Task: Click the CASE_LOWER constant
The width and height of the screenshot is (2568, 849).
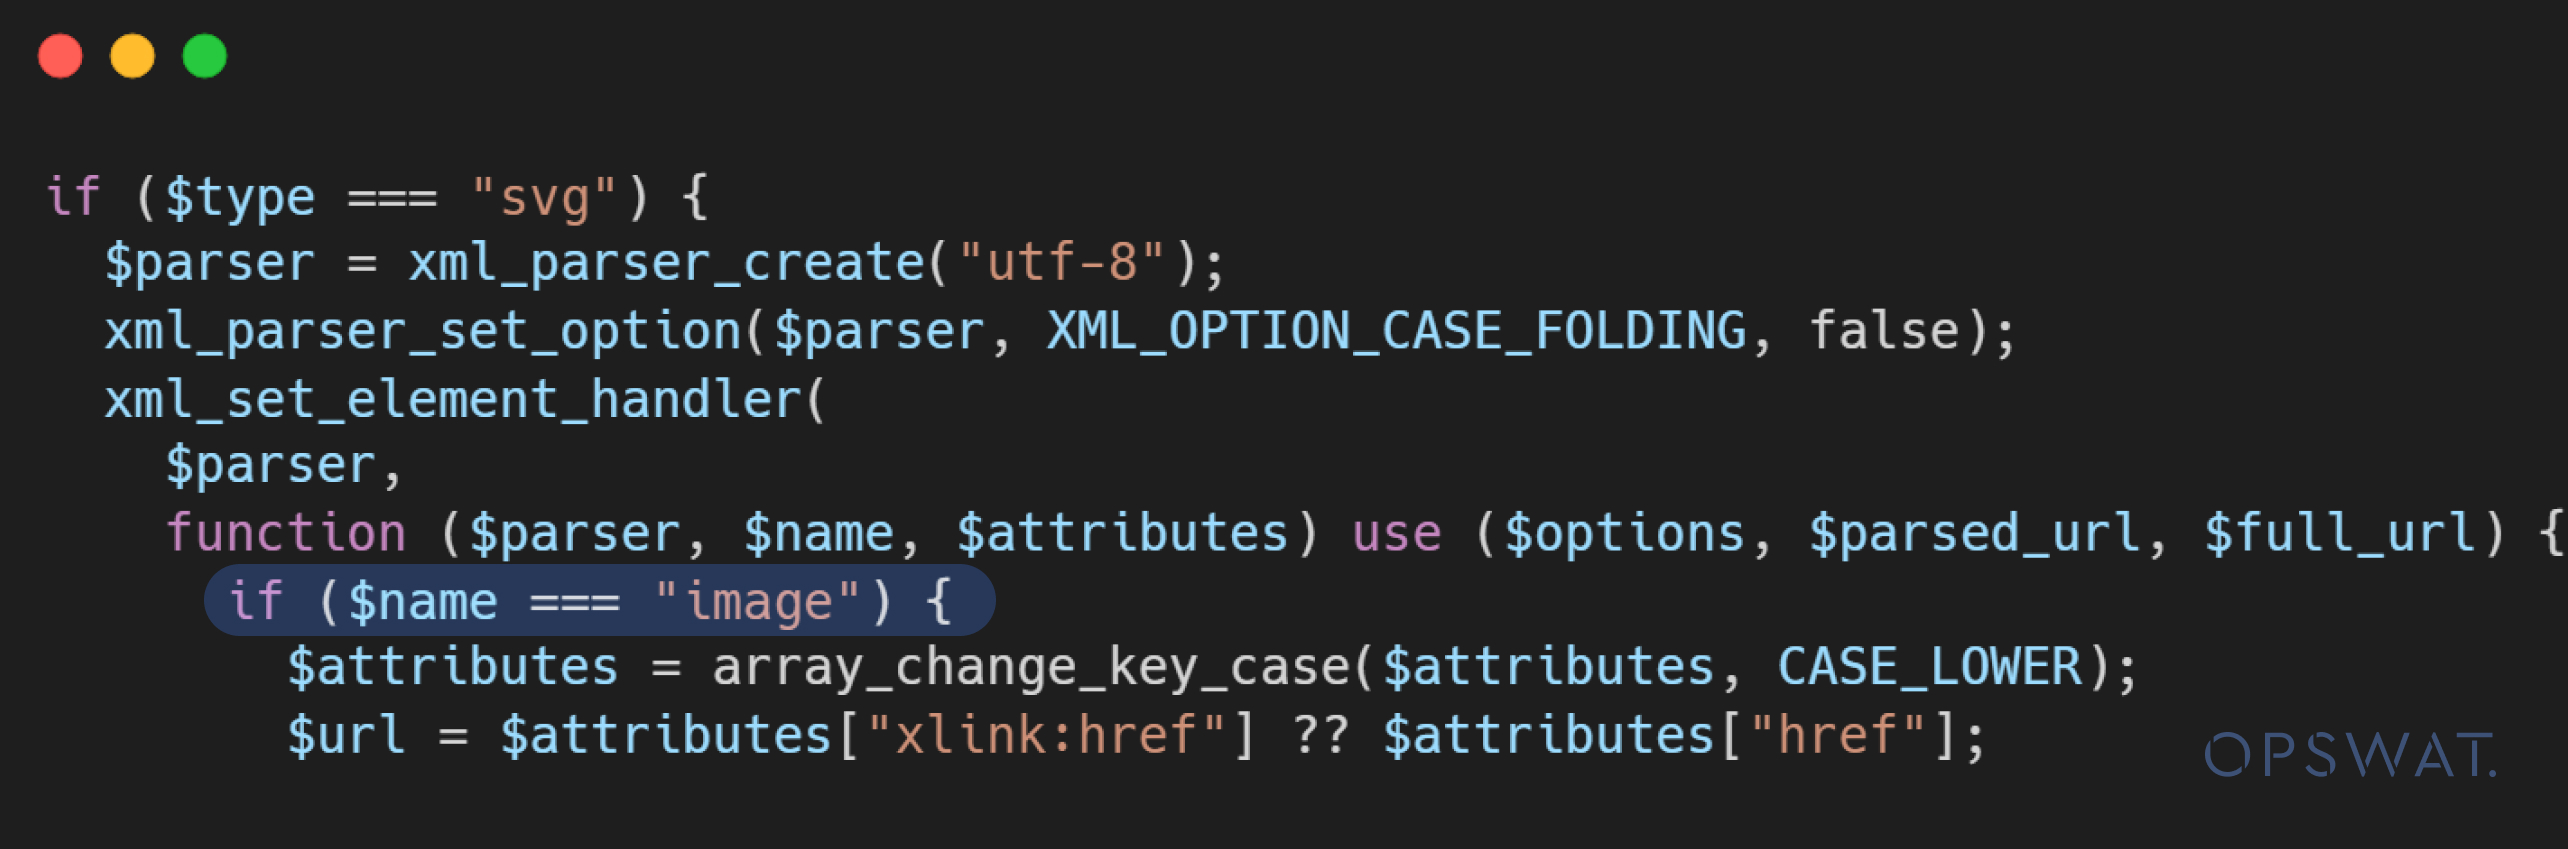Action: 1929,667
